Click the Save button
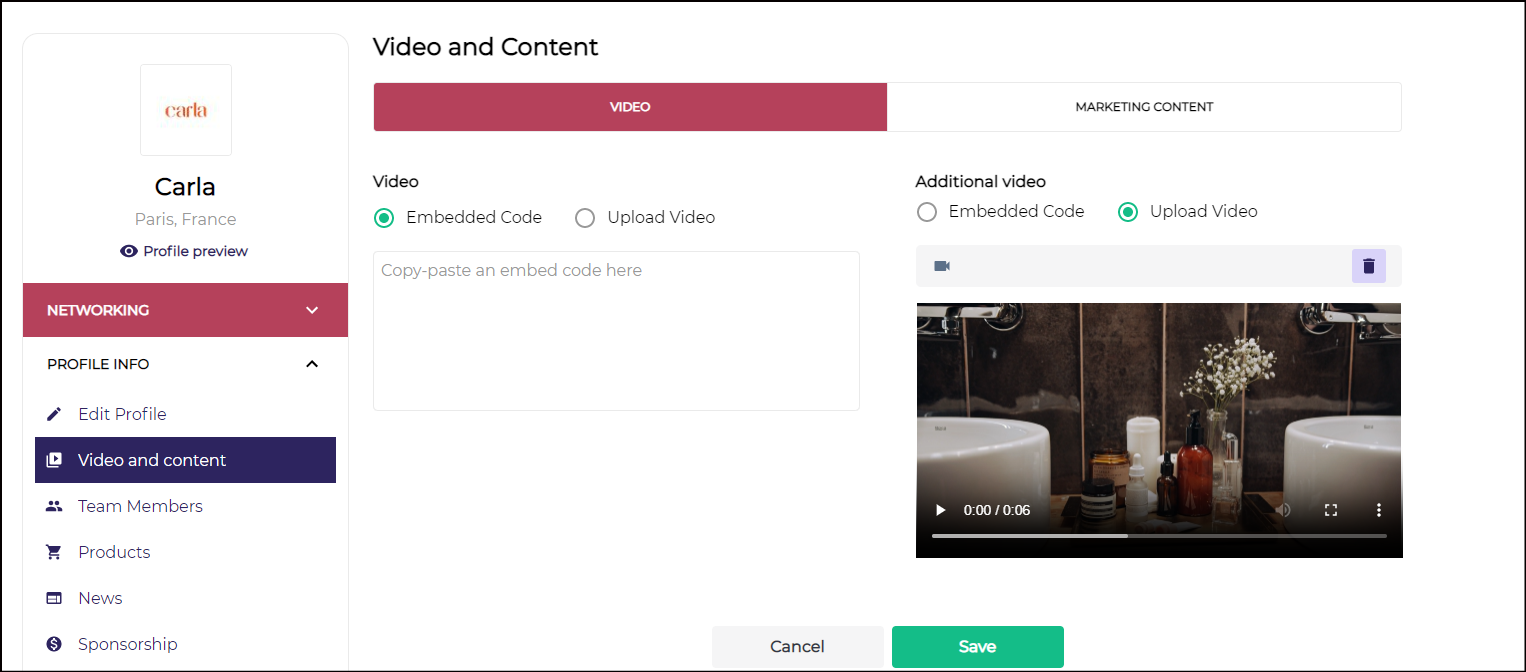The image size is (1526, 672). 977,647
